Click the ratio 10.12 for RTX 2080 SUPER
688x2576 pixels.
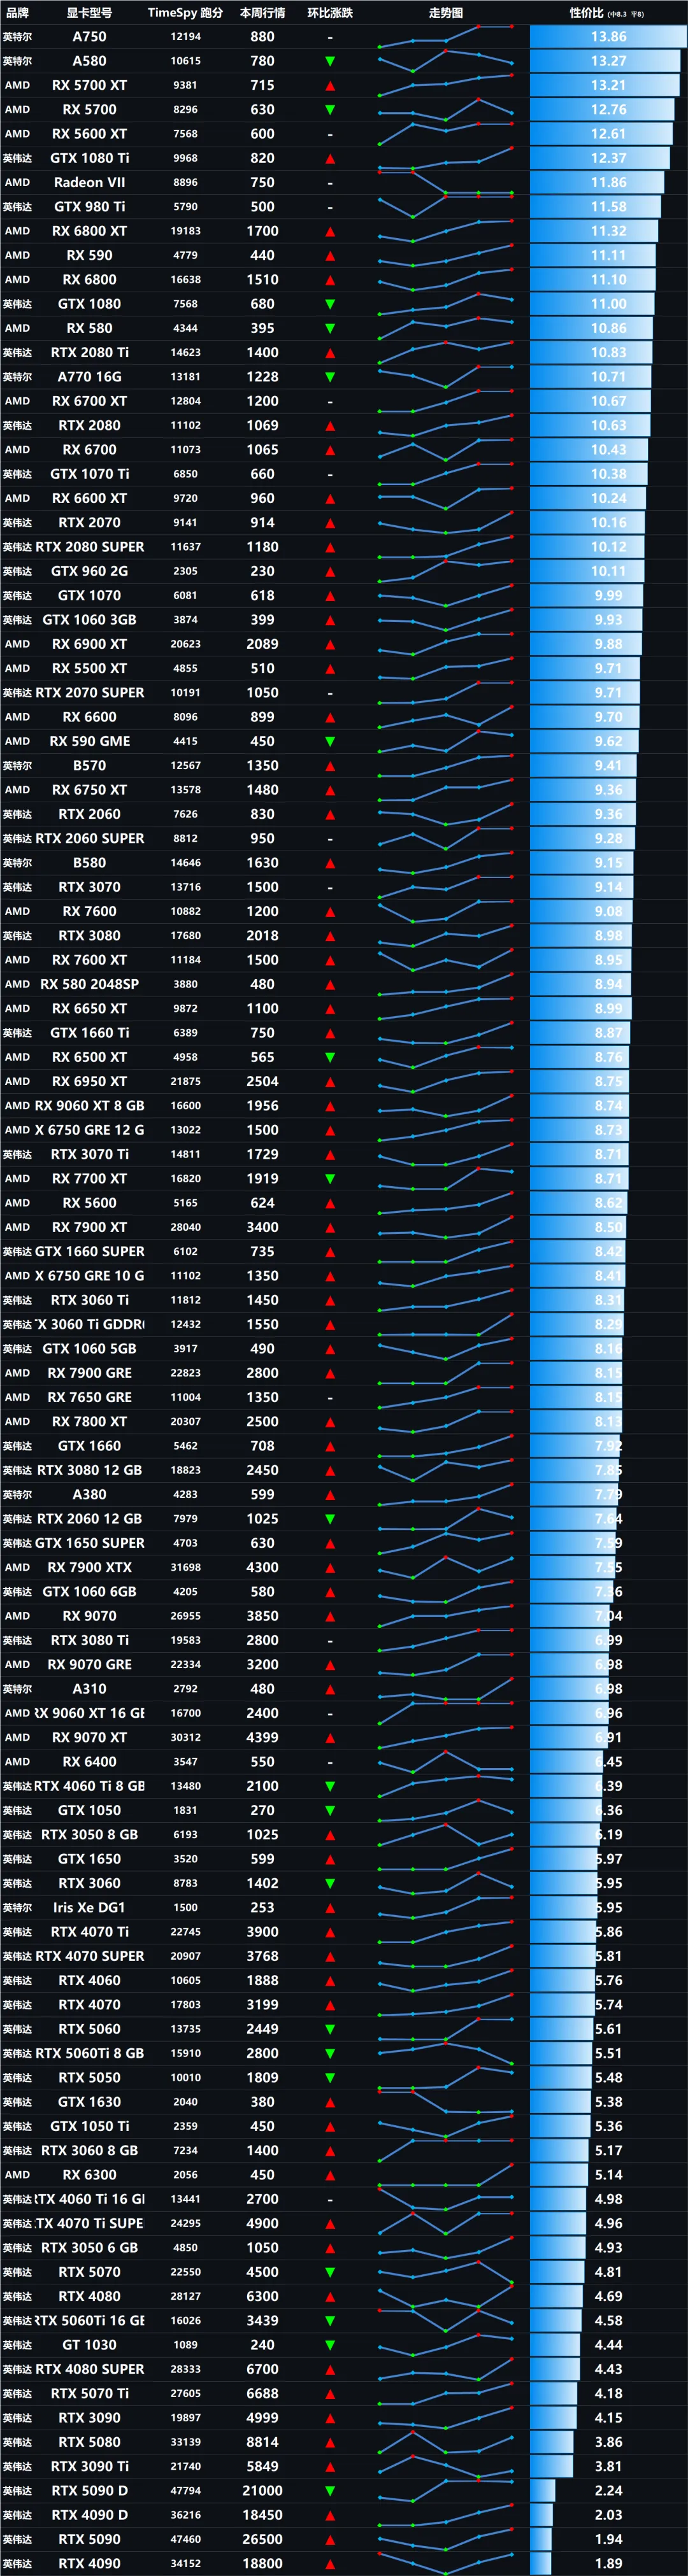point(608,547)
